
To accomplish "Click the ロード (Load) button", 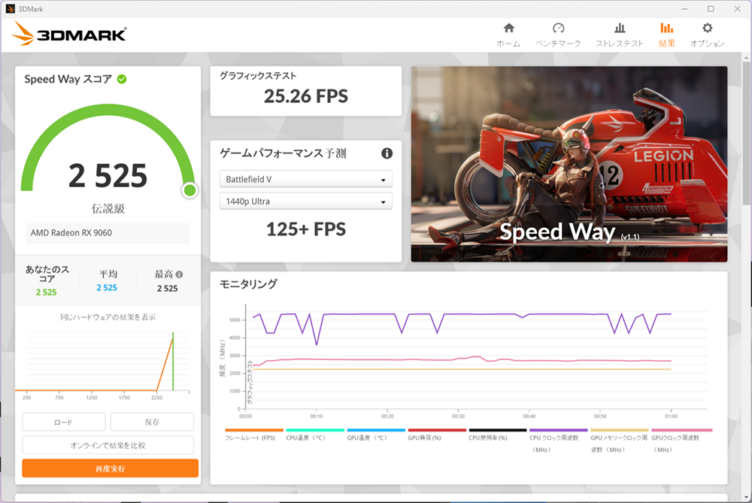I will point(63,422).
